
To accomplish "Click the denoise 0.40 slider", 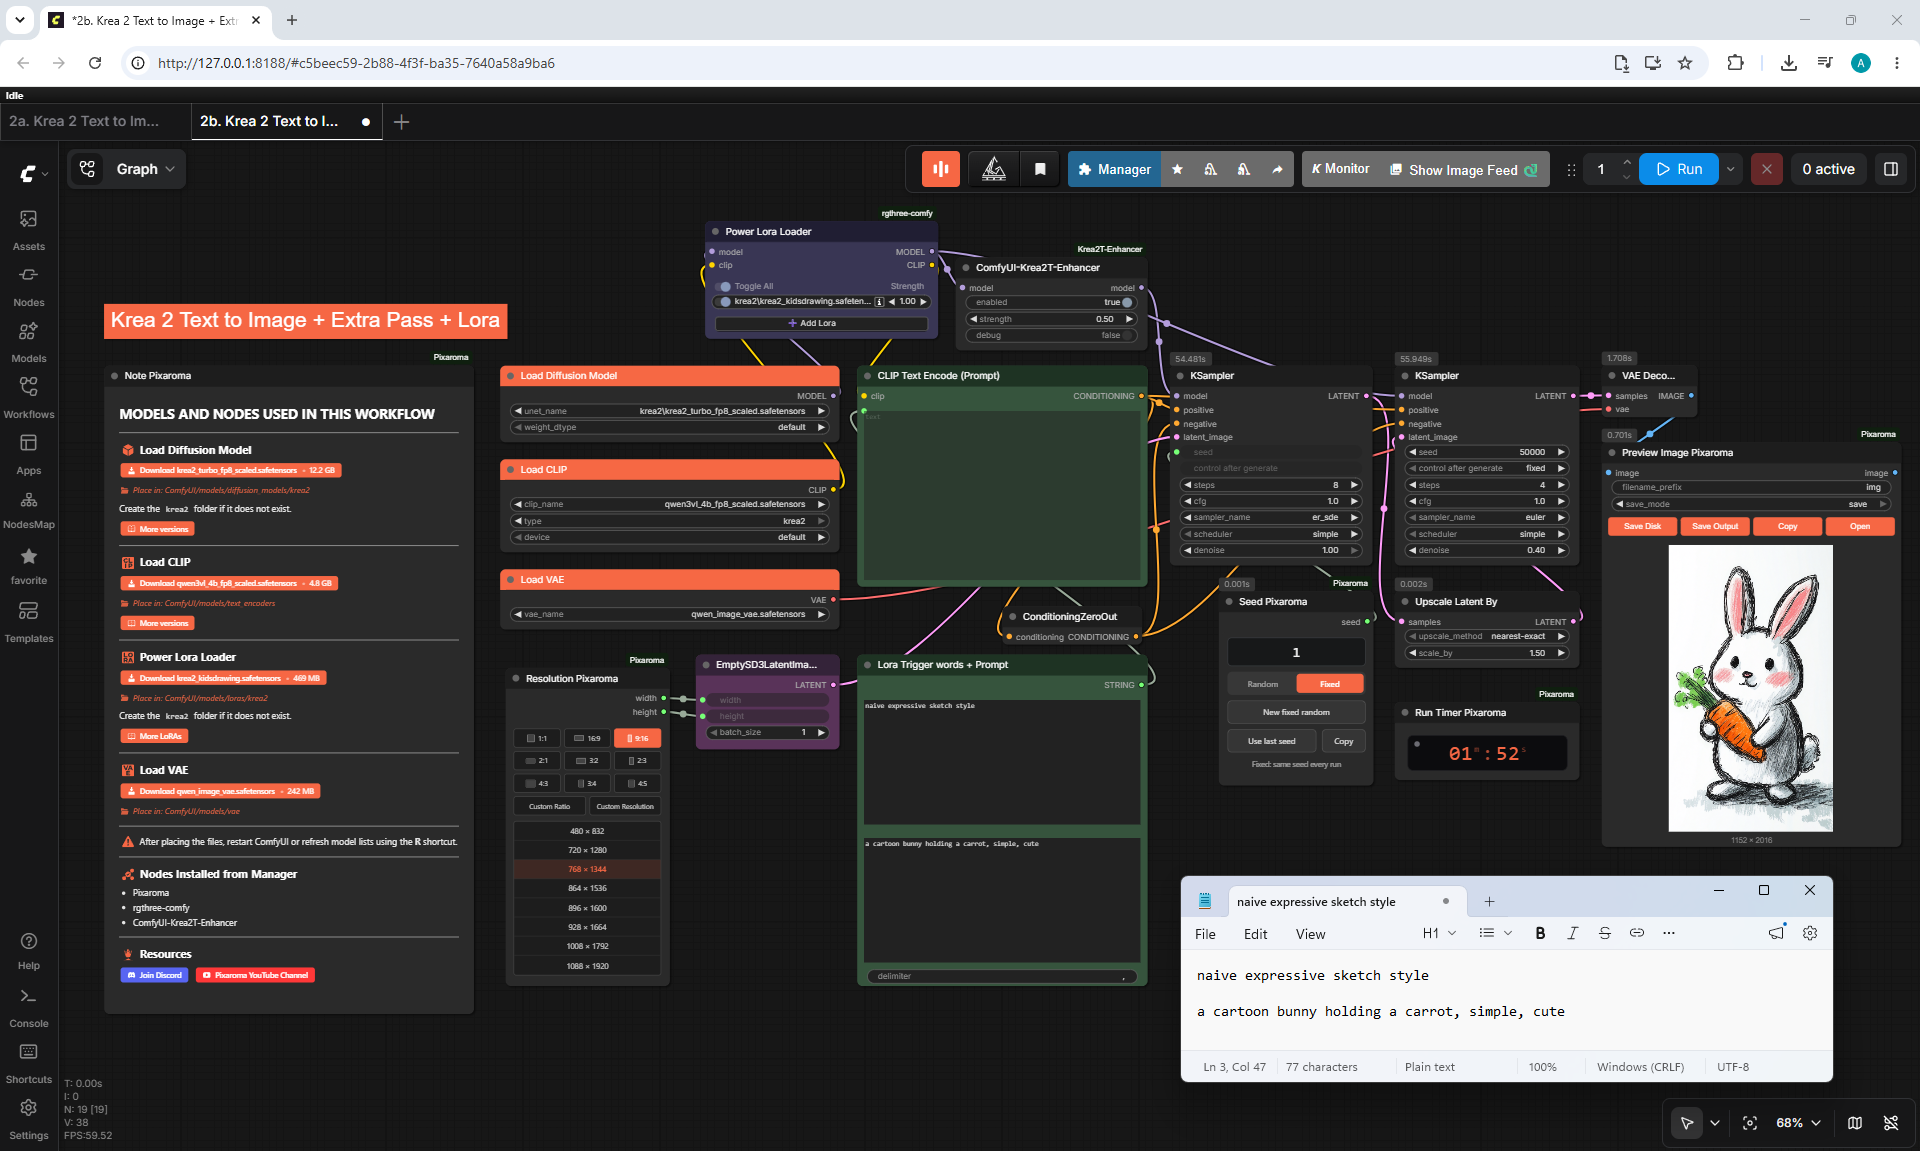I will [1486, 550].
